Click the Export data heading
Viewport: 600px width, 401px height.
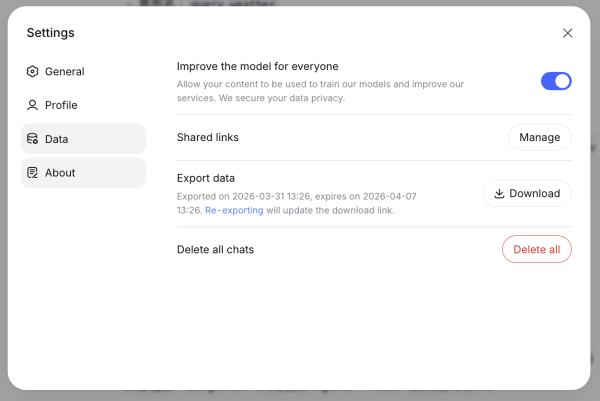point(206,178)
